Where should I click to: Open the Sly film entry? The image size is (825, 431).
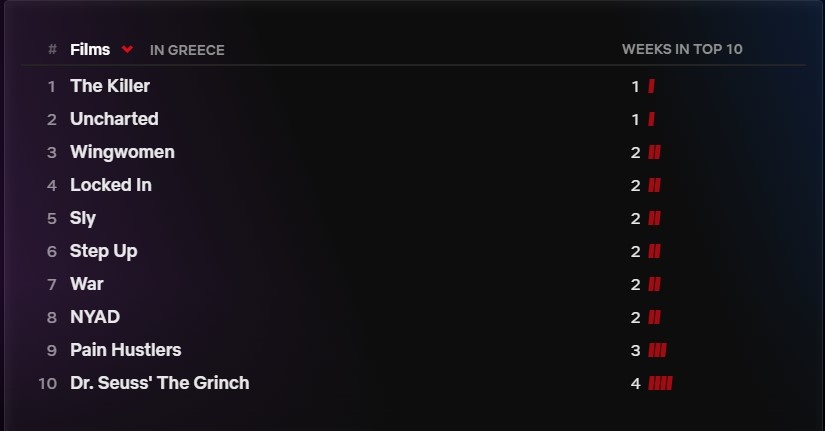pos(83,218)
